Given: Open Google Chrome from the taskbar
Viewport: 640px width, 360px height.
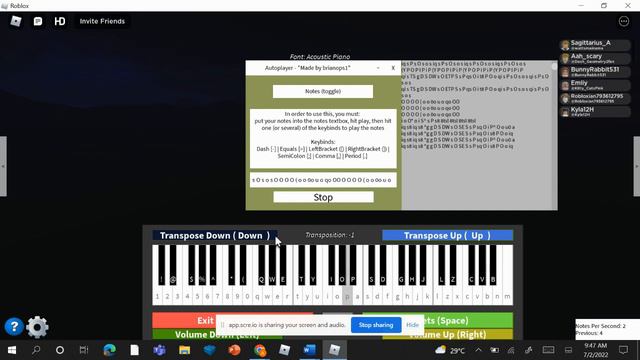Looking at the screenshot, I should click(260, 350).
